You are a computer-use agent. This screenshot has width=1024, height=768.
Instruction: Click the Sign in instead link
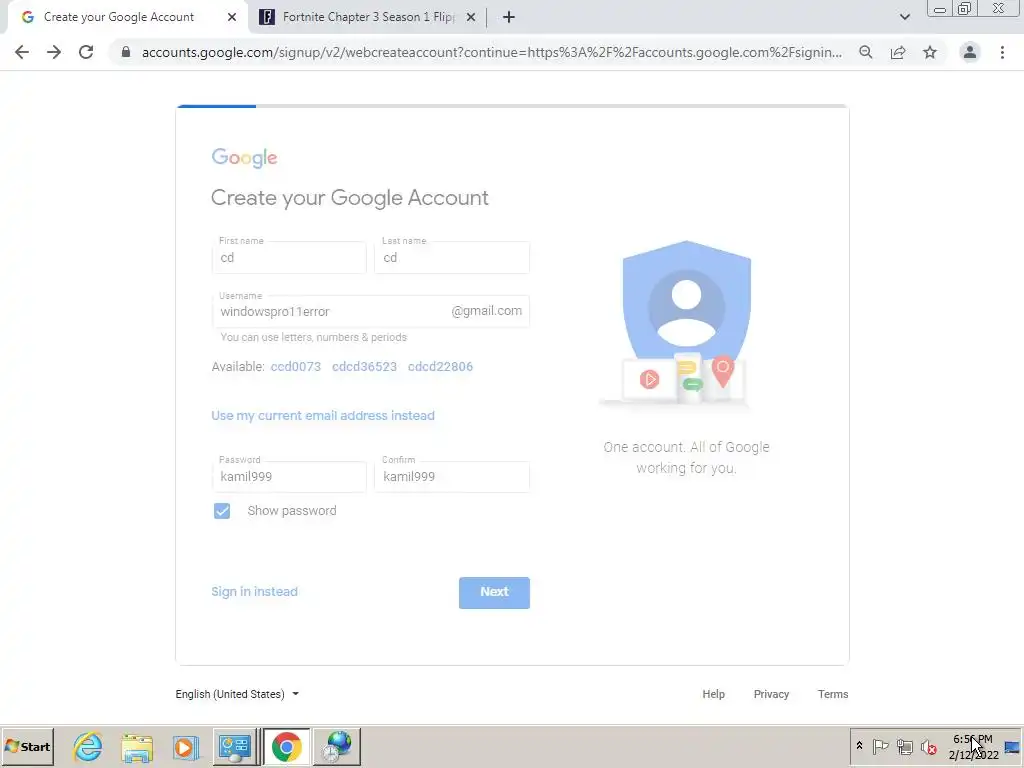click(254, 592)
